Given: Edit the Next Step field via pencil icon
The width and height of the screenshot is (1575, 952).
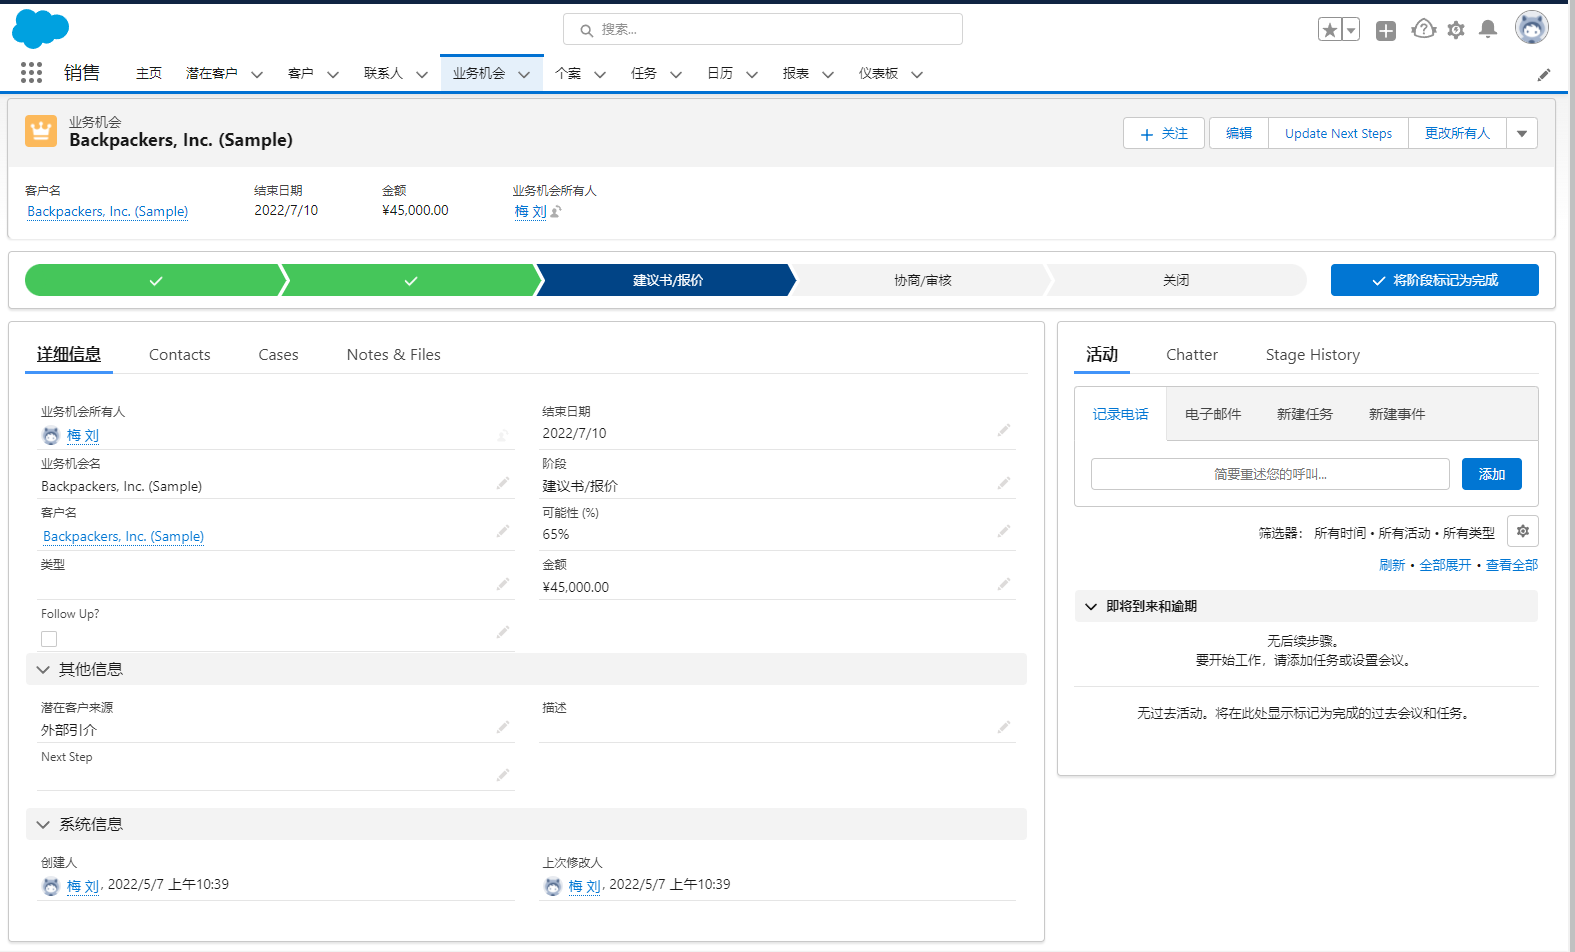Looking at the screenshot, I should pos(503,775).
